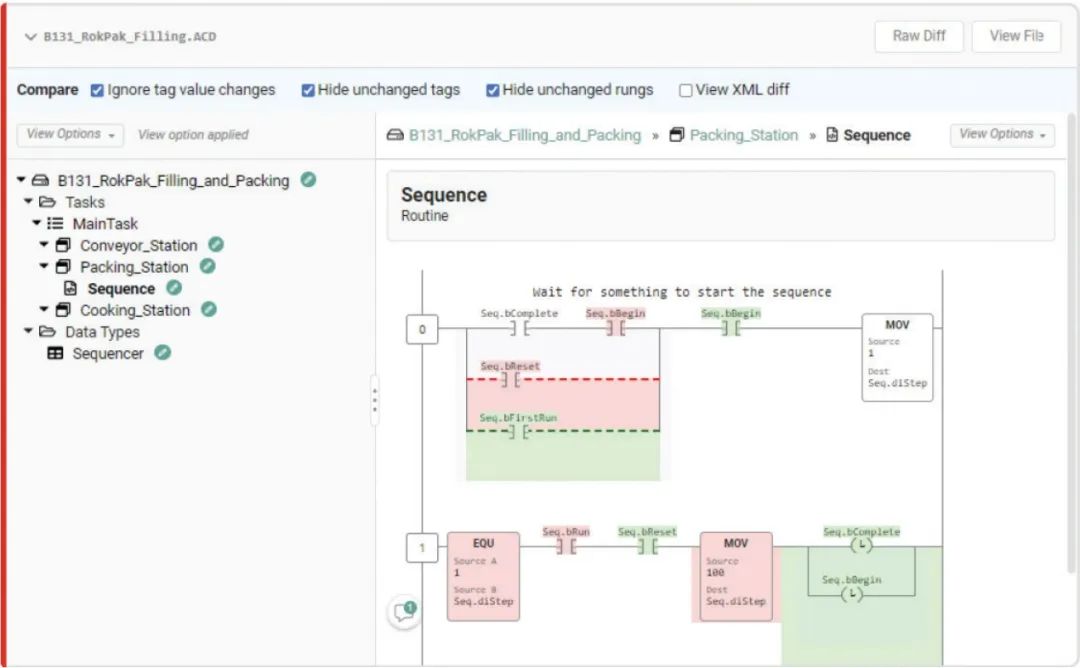Open the left panel View Options dropdown
Screen dimensions: 1080x668
tap(70, 134)
